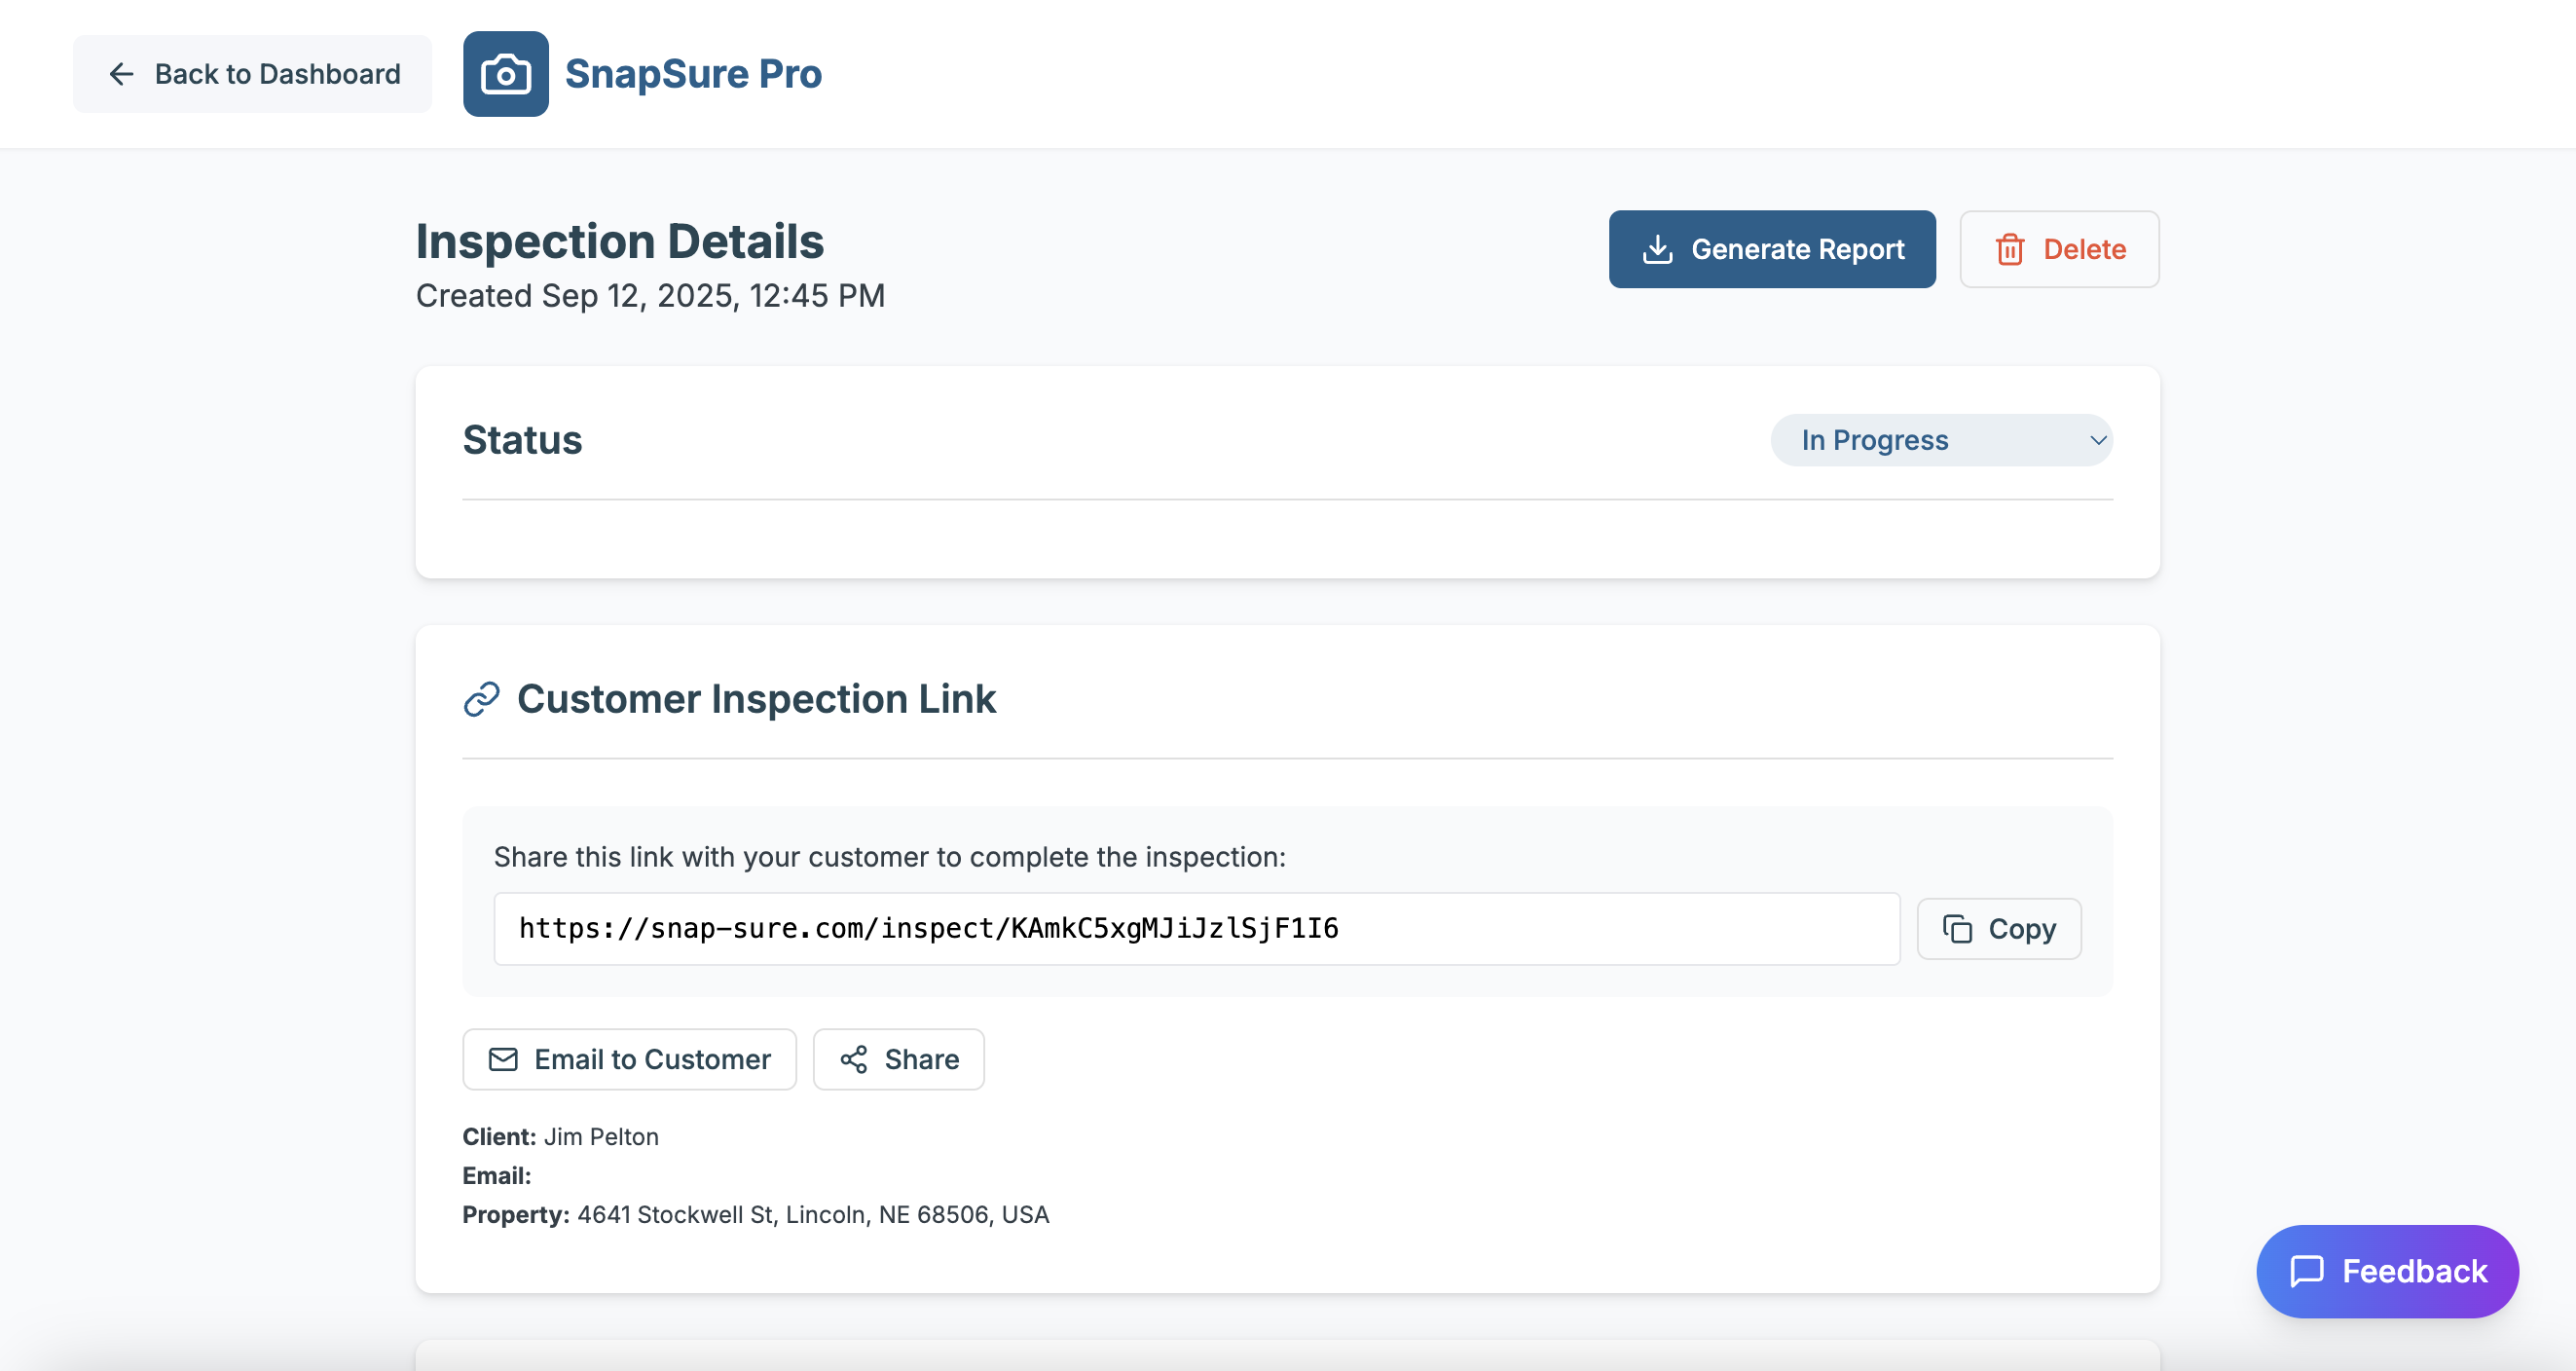Click the copy clipboard icon
Screen dimensions: 2576x1371
click(x=1957, y=929)
